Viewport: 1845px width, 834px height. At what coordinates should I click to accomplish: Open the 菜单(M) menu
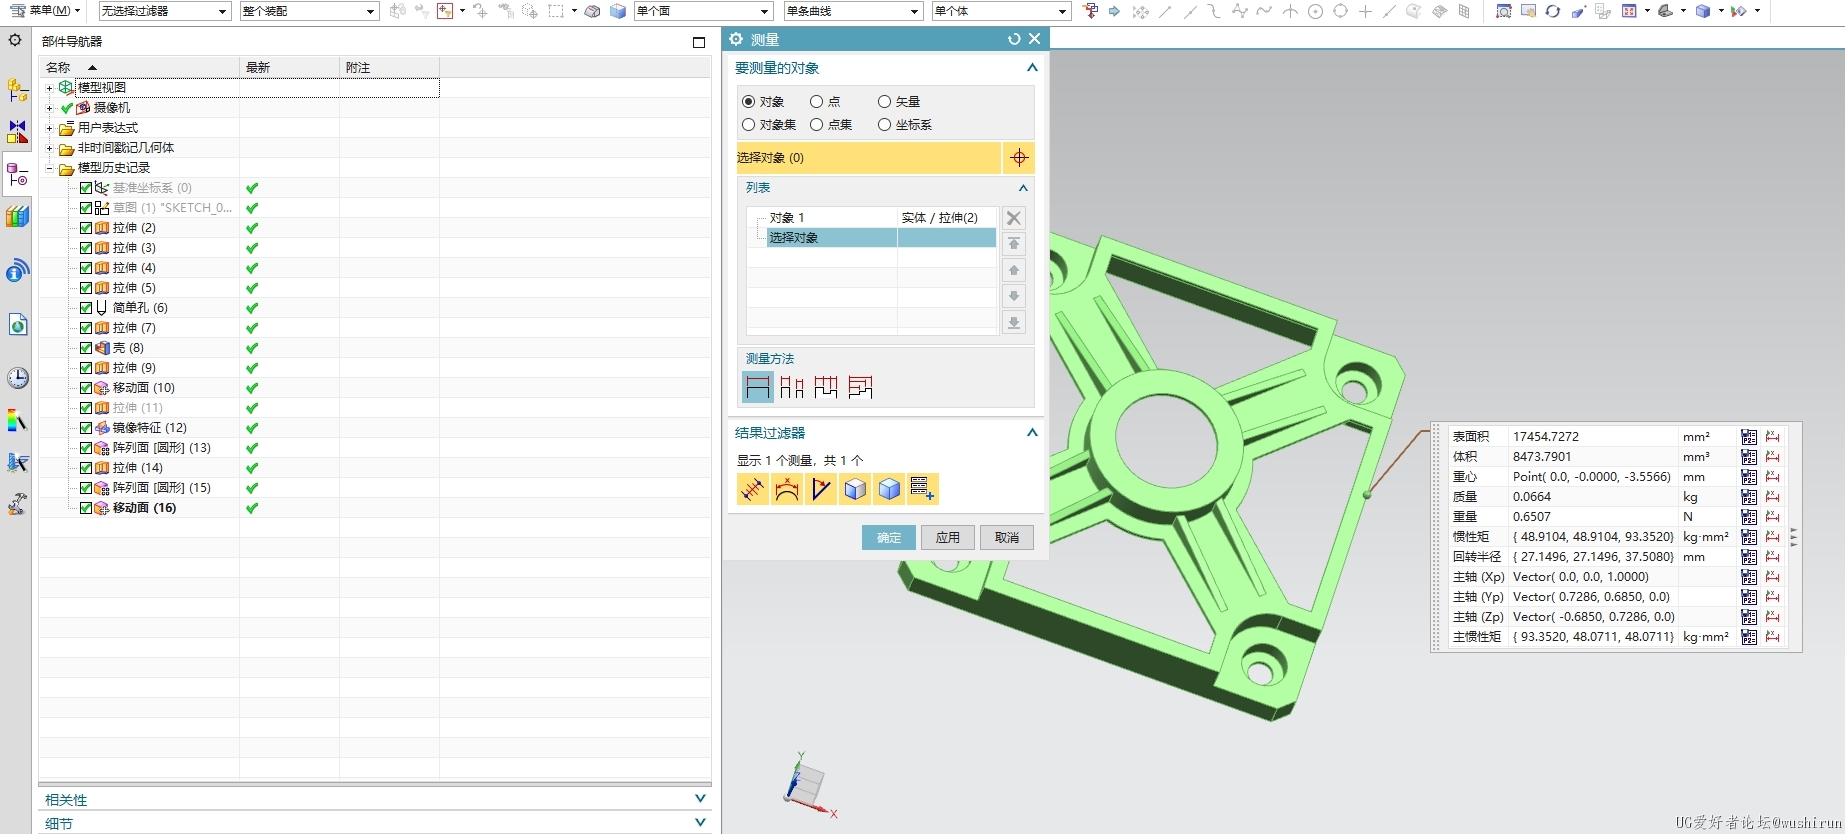45,11
